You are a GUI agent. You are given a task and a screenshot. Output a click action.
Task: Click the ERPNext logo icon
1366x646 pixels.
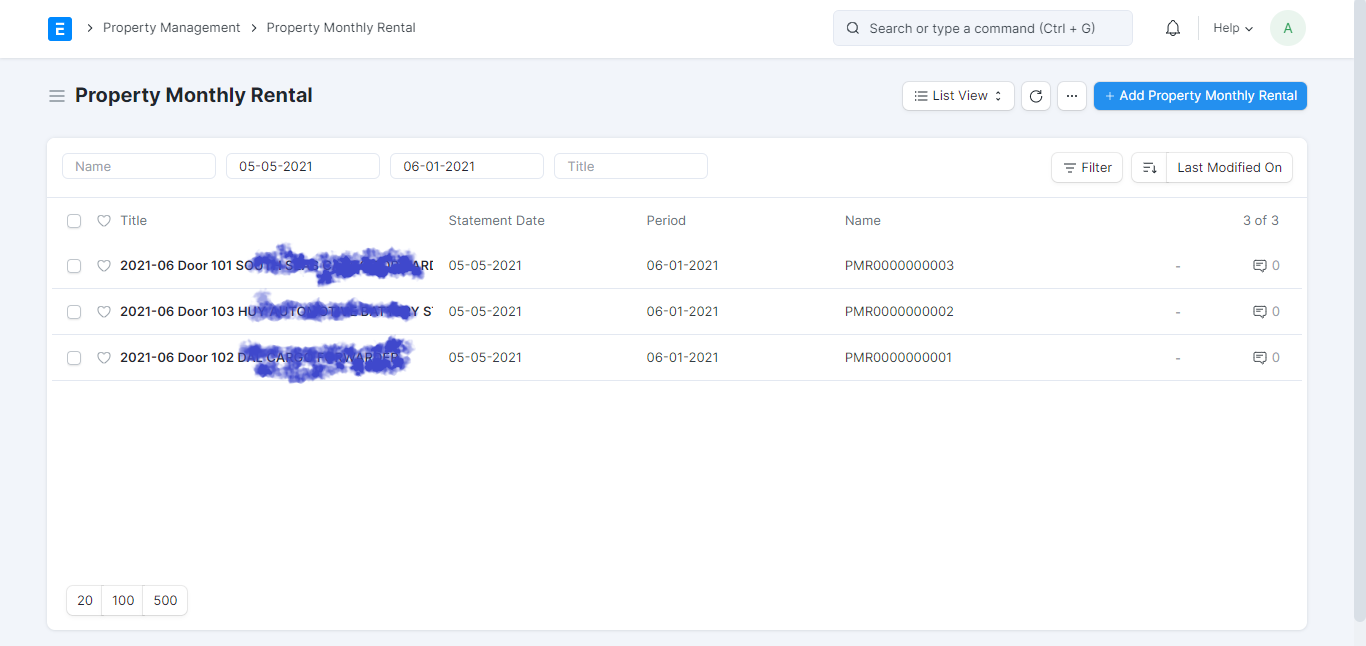click(x=60, y=28)
